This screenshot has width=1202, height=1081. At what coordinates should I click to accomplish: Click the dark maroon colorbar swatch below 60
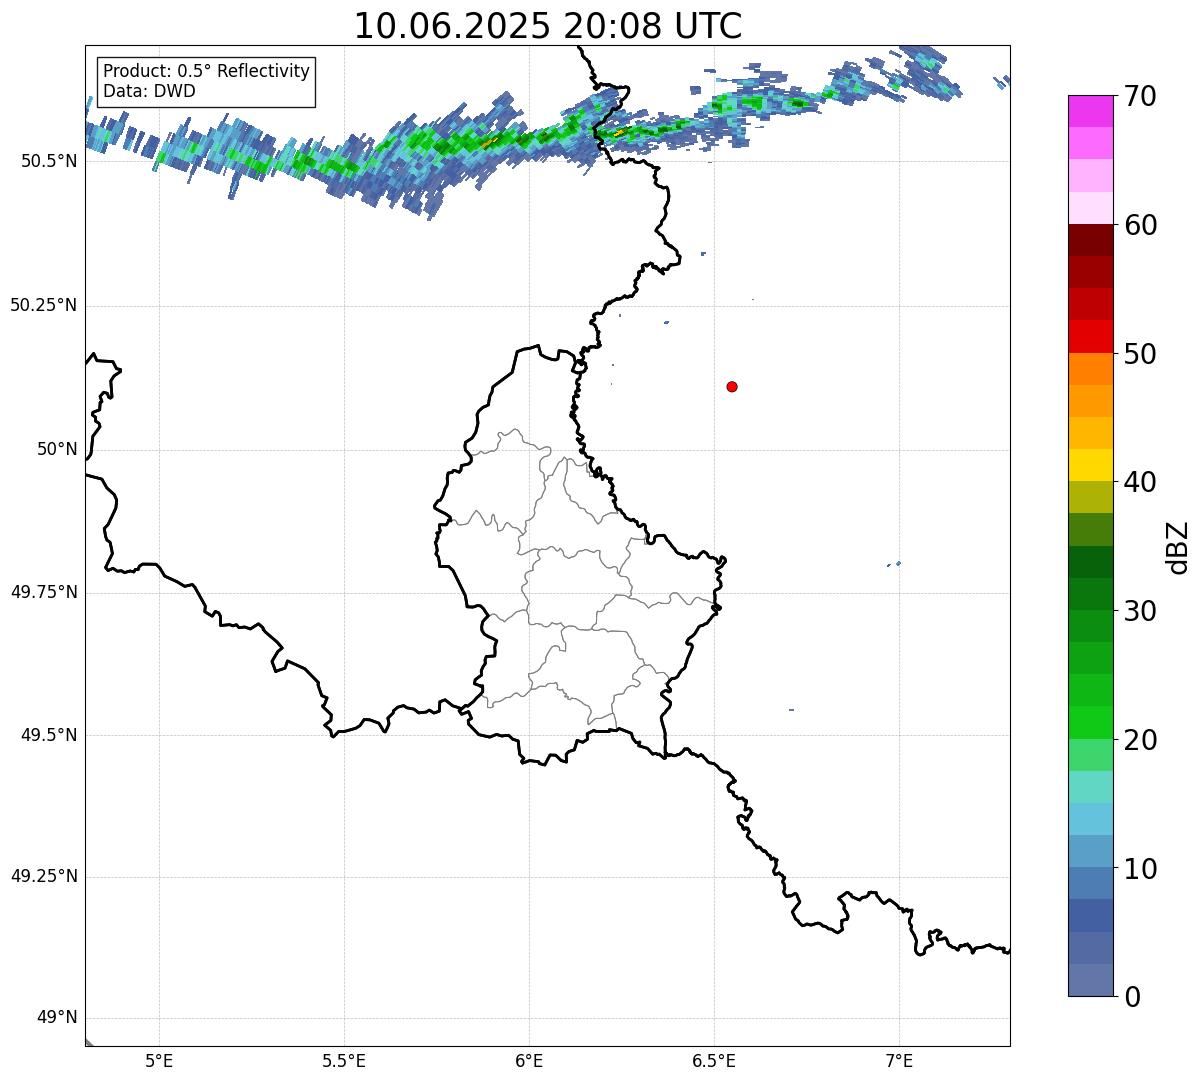coord(1090,240)
